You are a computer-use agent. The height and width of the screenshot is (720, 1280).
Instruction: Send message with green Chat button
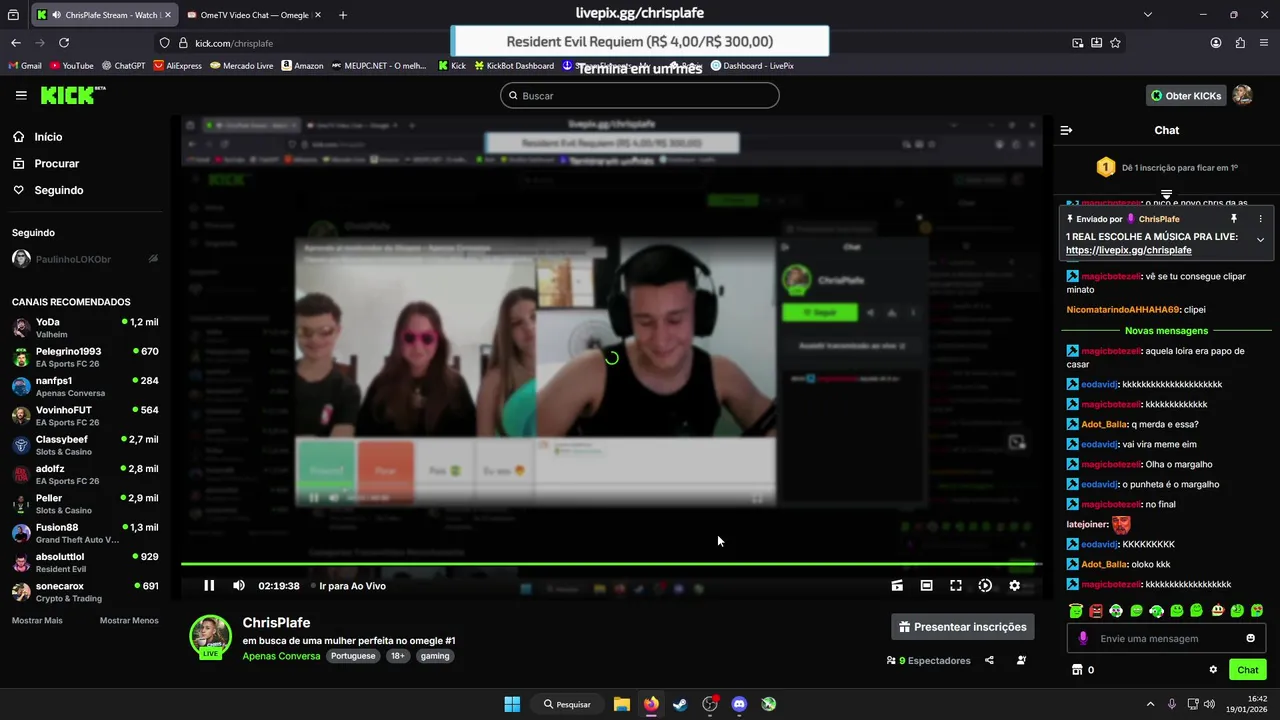(x=1248, y=670)
